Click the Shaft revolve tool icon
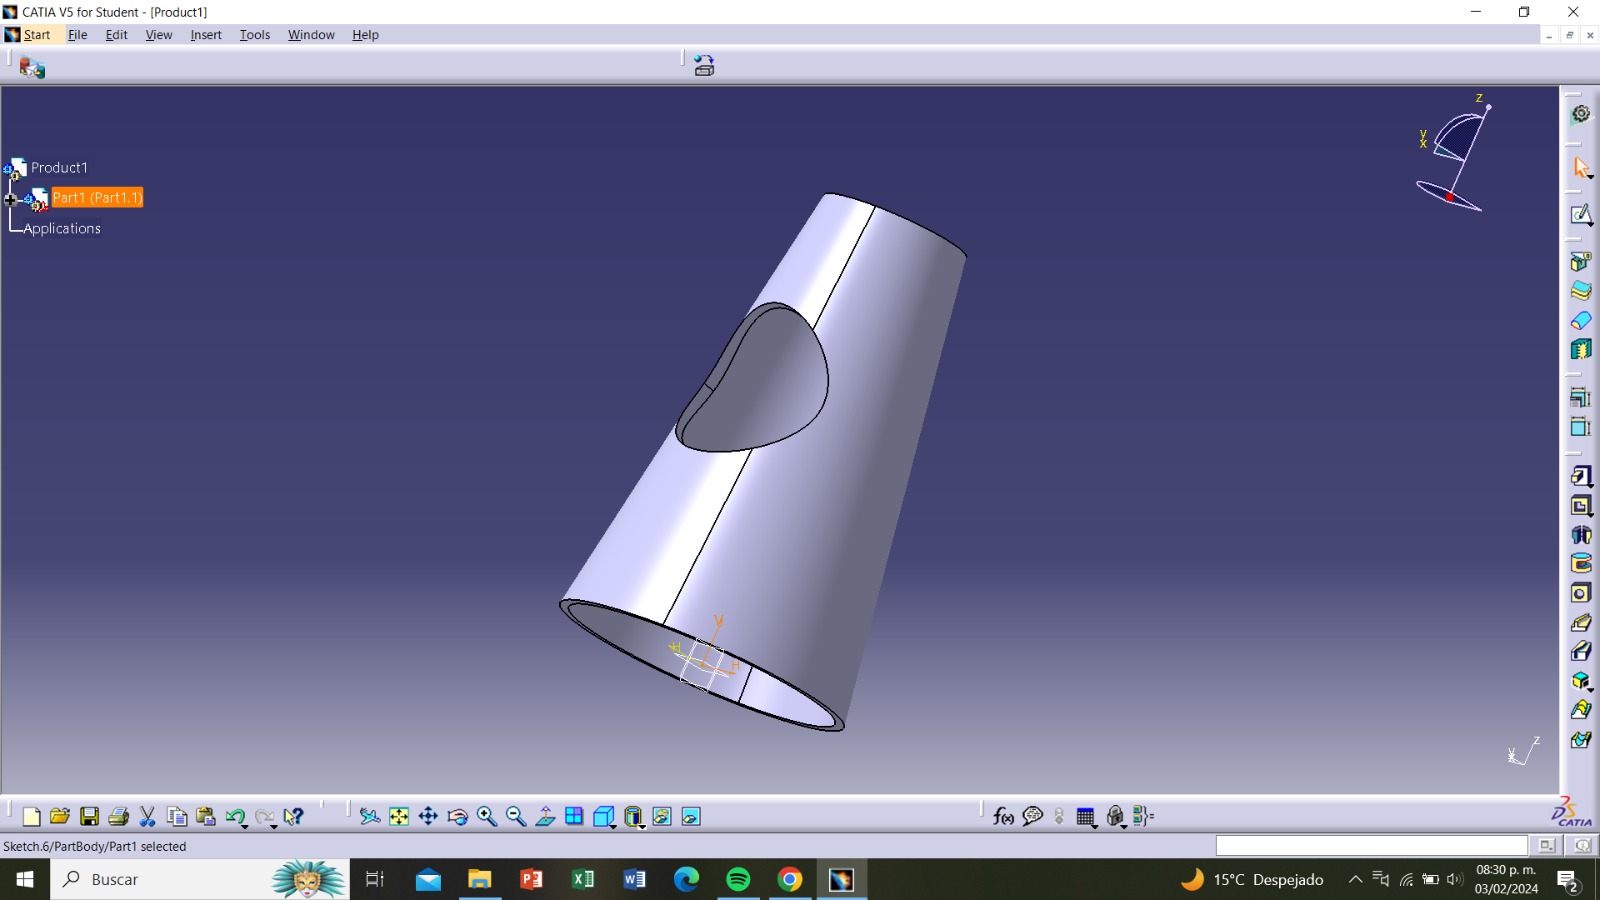 1581,535
